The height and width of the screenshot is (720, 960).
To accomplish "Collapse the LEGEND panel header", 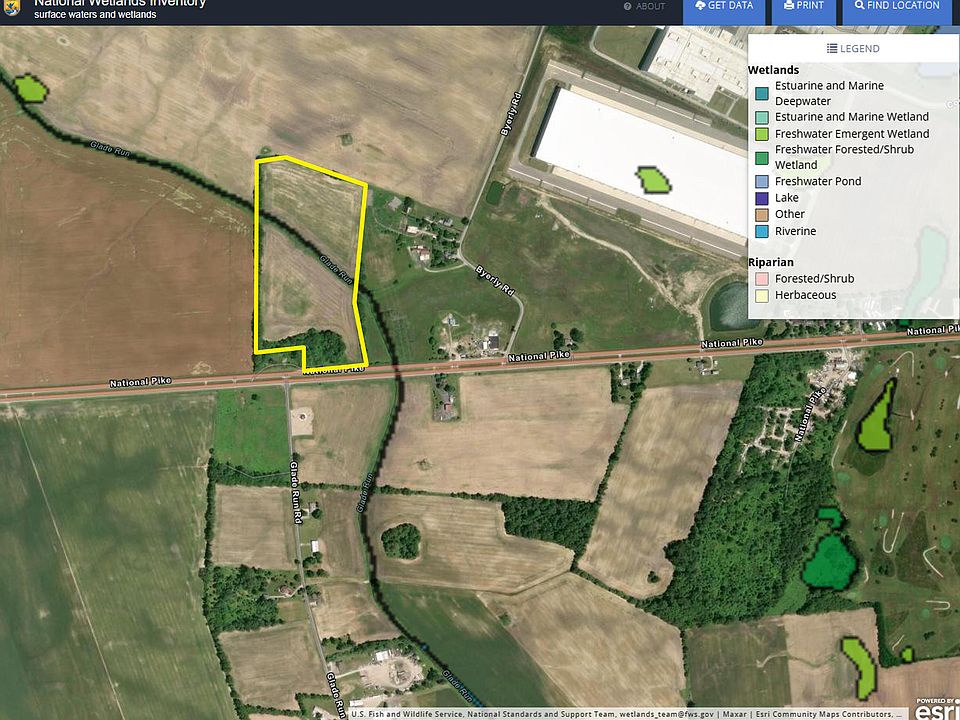I will (853, 48).
